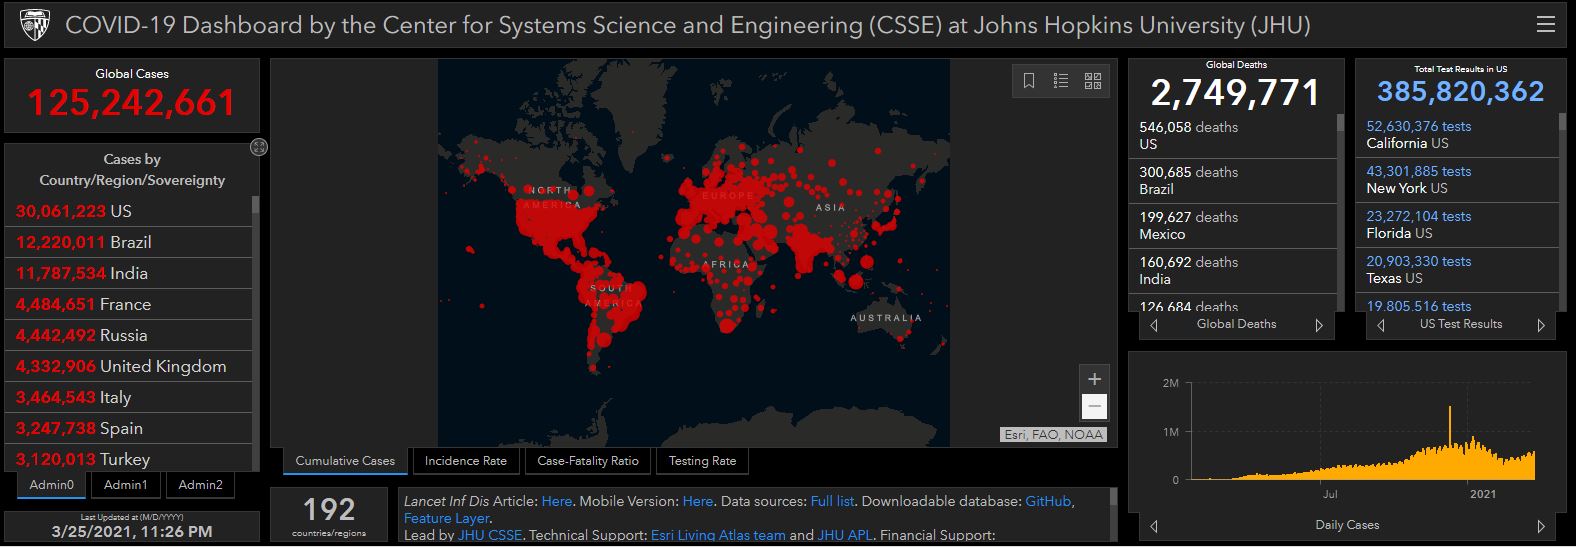
Task: Go to next panel after Global Deaths
Action: pos(1319,325)
